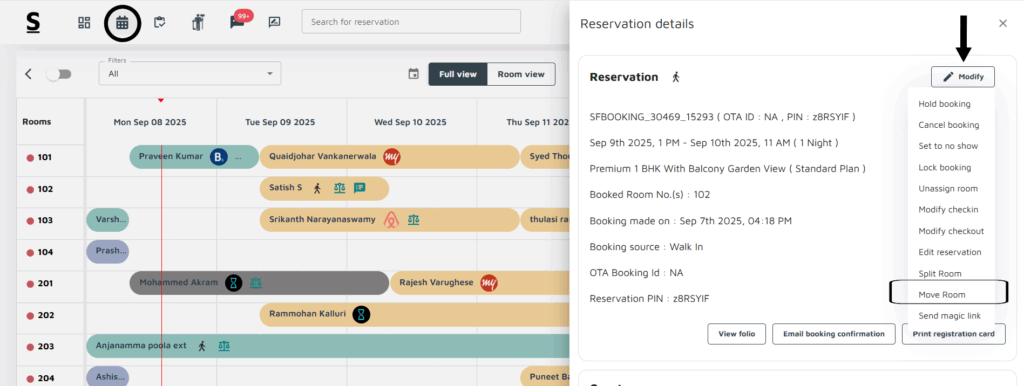Open the housekeeping clipboard icon
The image size is (1024, 386).
tap(159, 23)
